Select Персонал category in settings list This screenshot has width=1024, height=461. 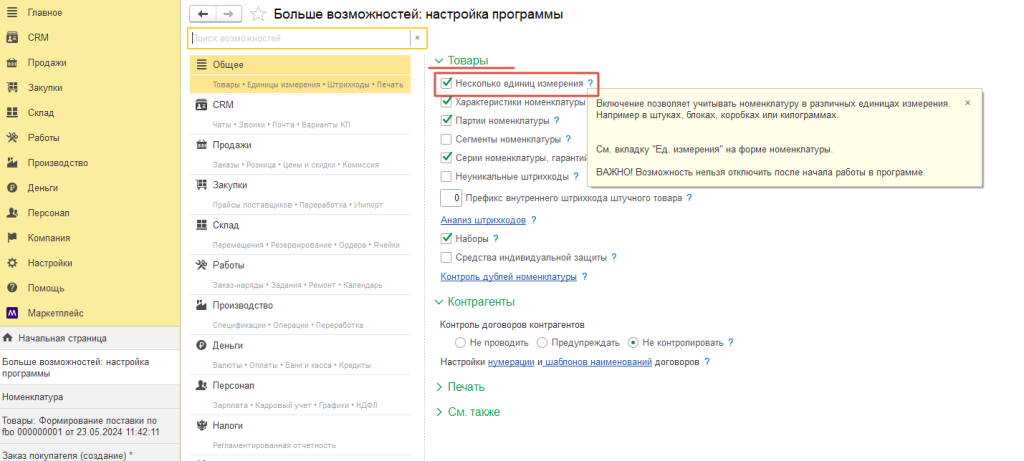point(300,395)
